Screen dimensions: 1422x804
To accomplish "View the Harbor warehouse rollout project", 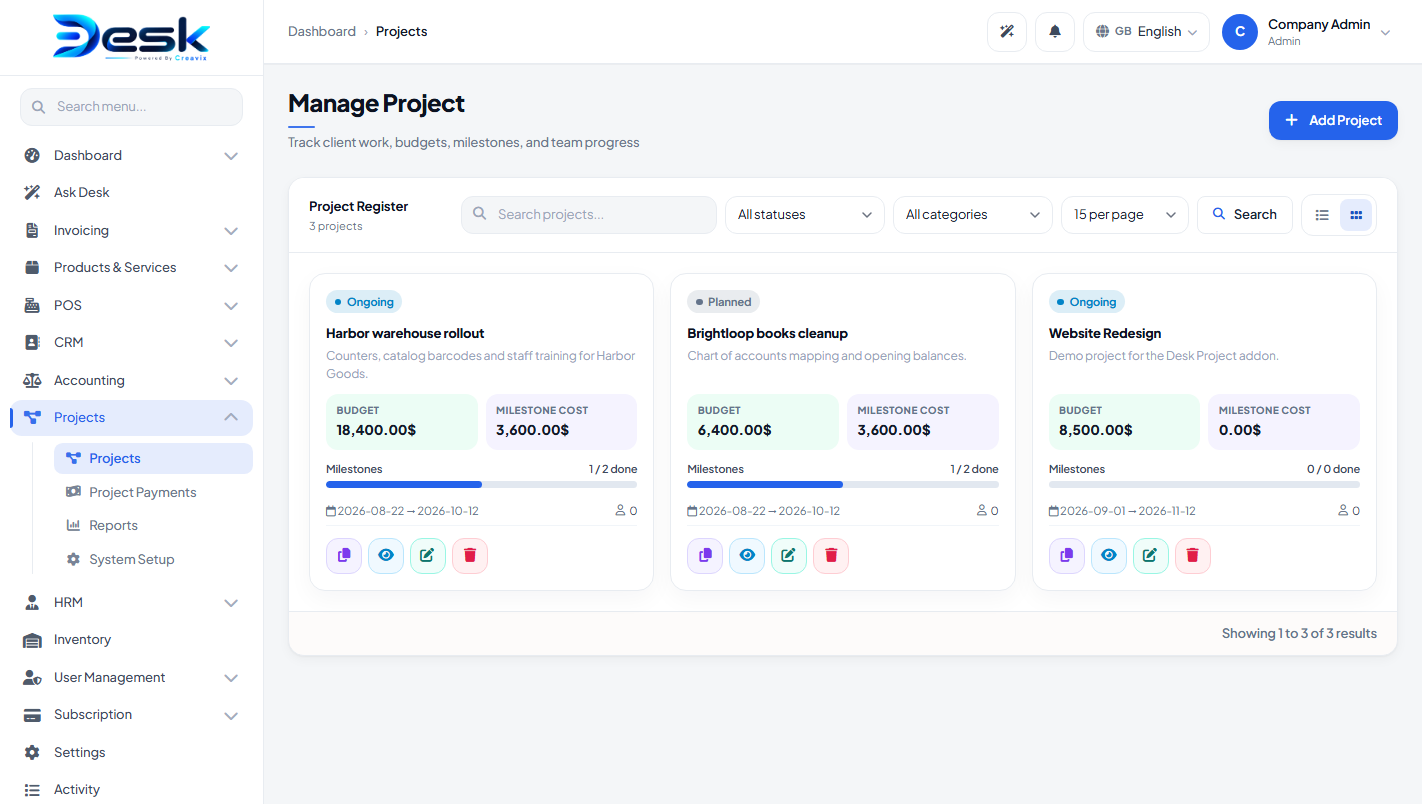I will tap(386, 556).
